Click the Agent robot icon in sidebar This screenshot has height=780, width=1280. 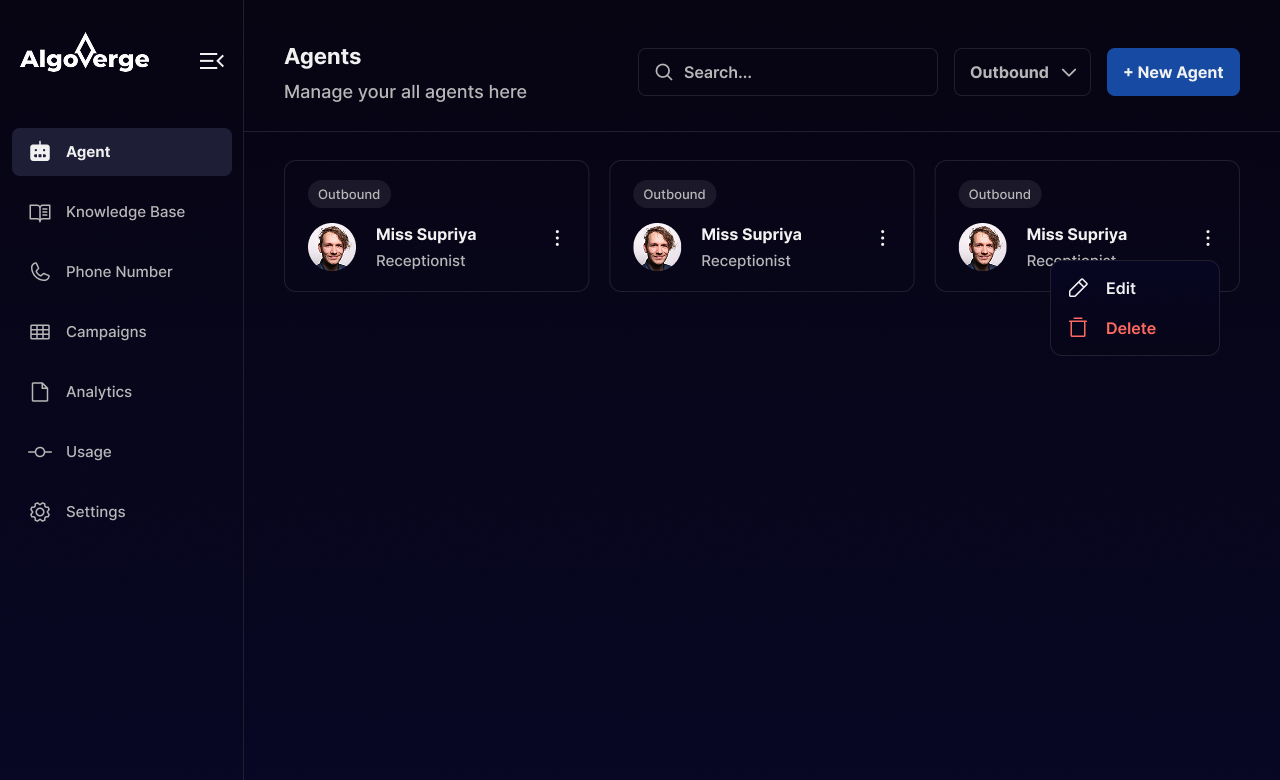[40, 152]
